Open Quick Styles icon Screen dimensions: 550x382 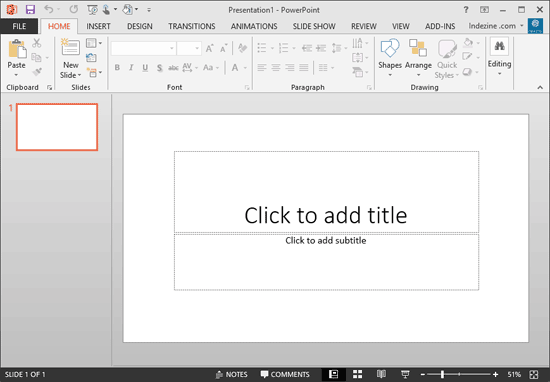pos(447,49)
